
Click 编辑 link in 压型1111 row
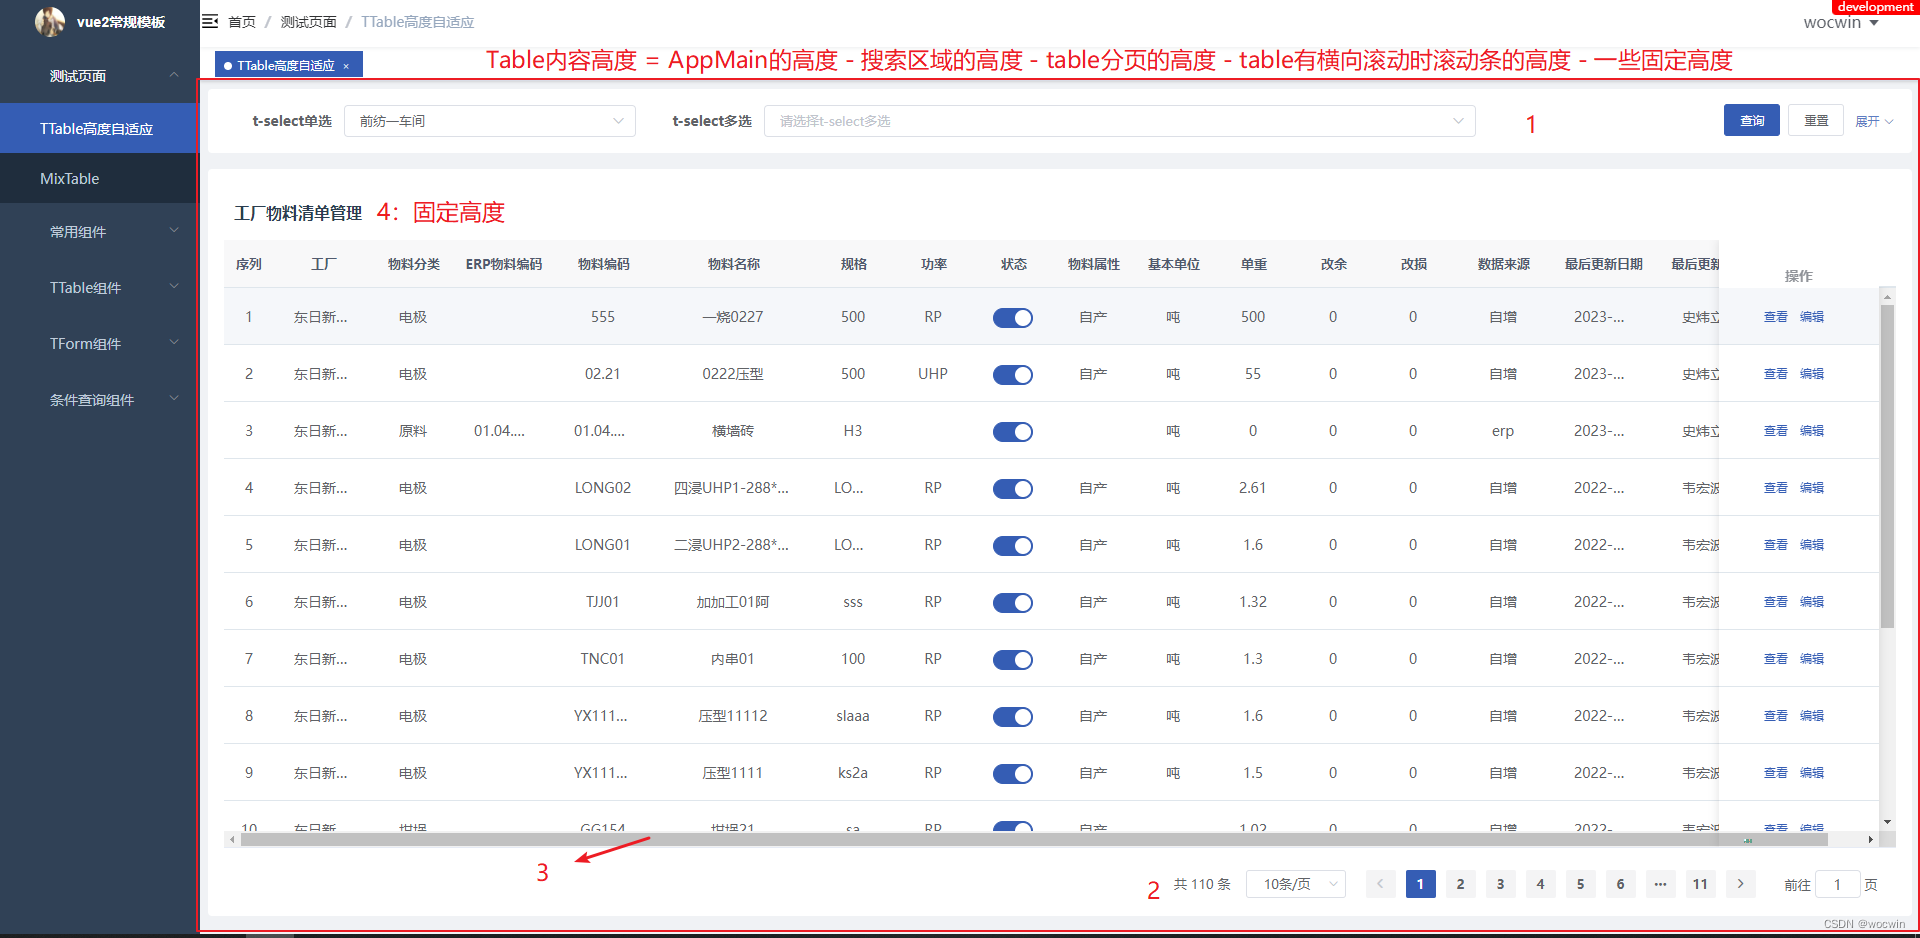point(1812,773)
